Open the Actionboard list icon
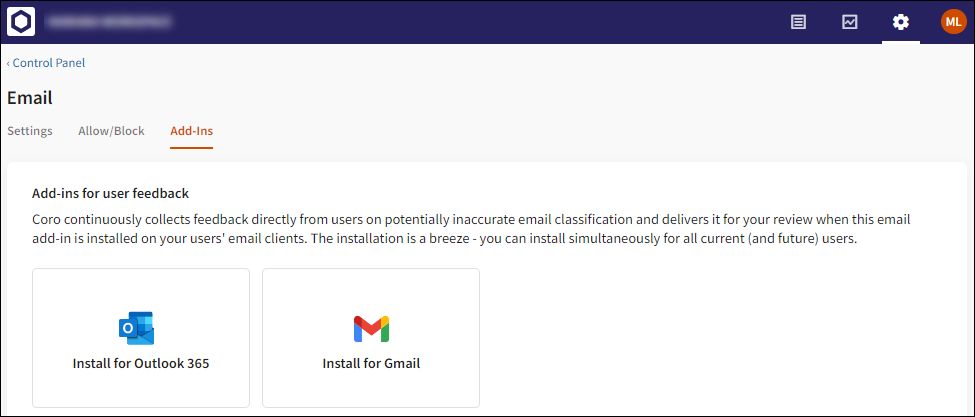 [798, 22]
